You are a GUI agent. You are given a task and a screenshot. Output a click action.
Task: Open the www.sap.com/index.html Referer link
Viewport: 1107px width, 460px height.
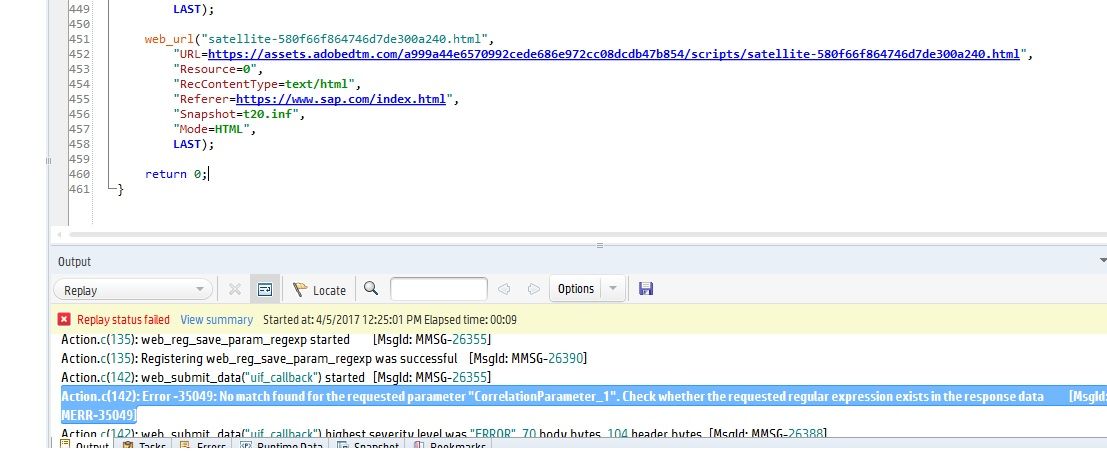click(341, 100)
